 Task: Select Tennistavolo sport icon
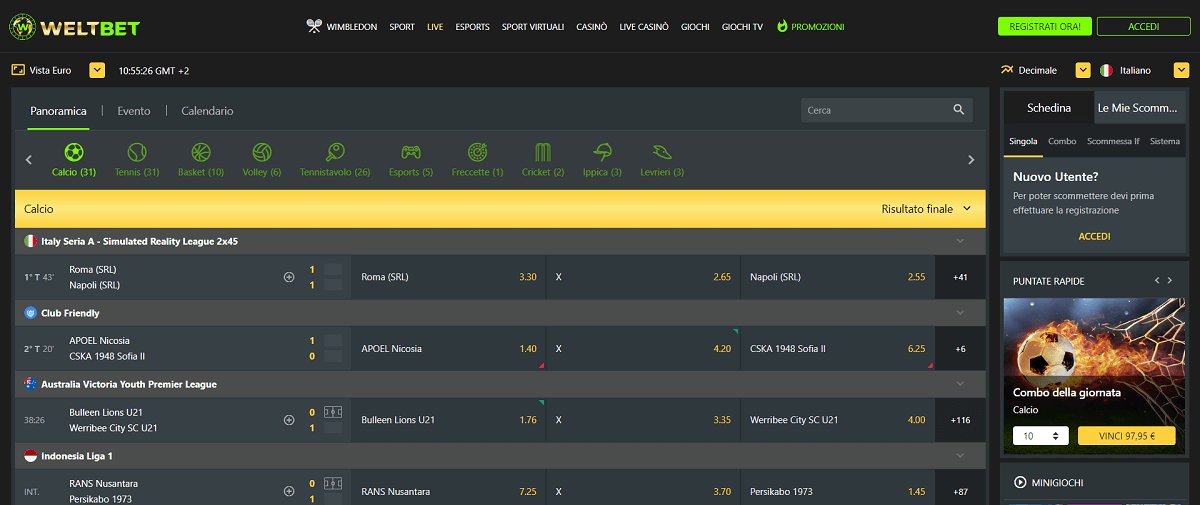point(335,153)
